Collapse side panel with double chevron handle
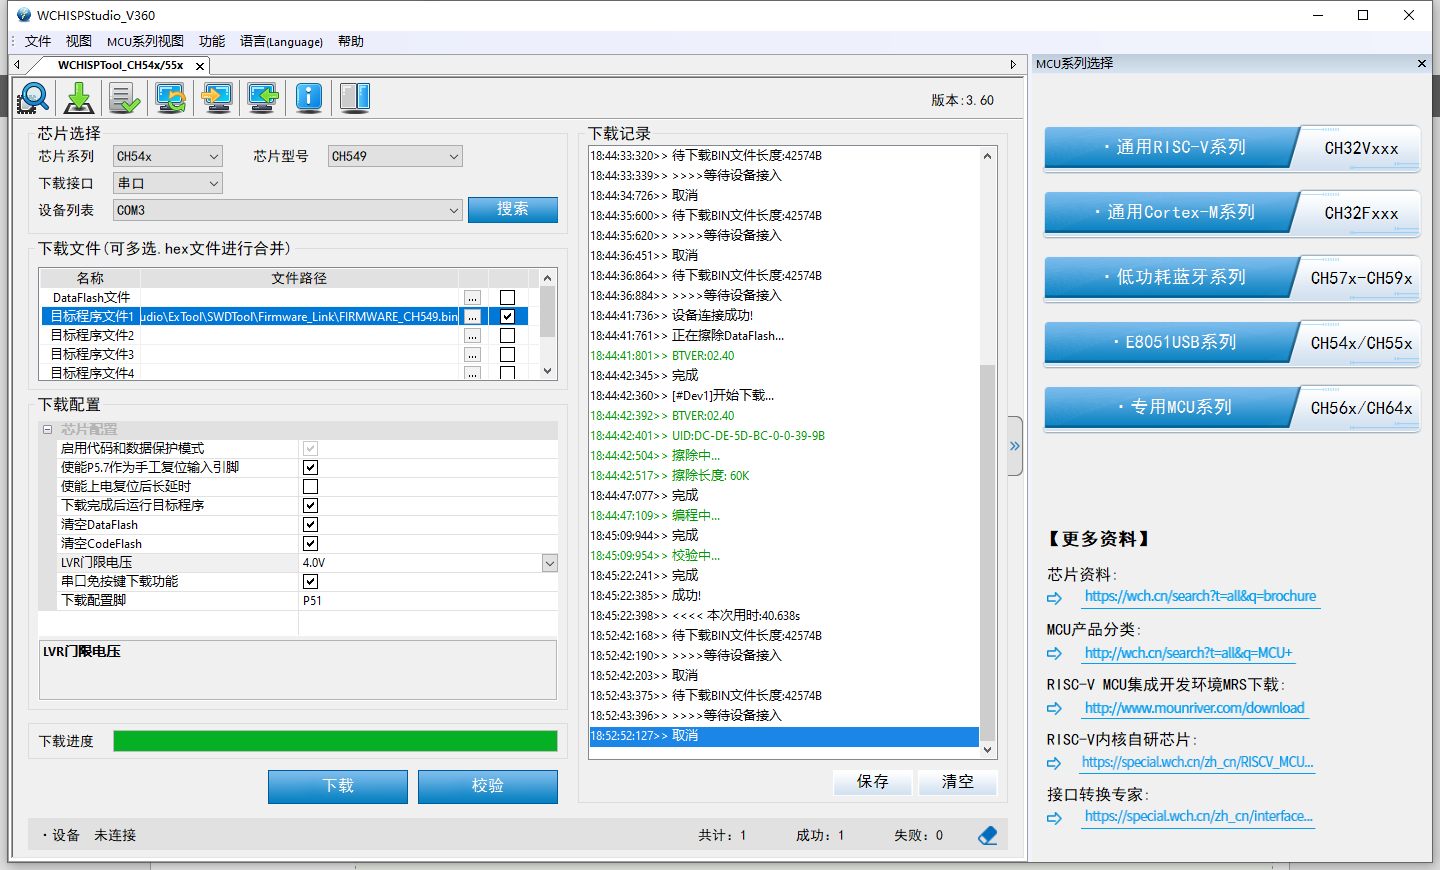 1015,446
